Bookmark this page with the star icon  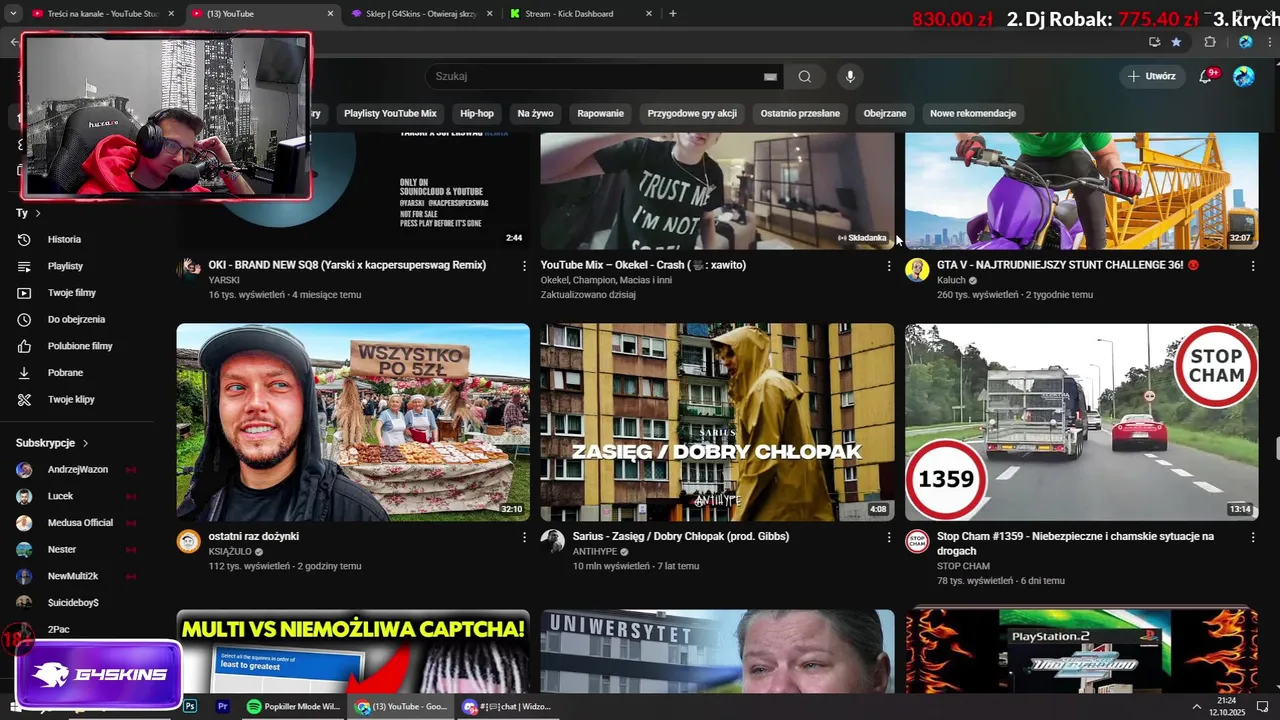1176,42
